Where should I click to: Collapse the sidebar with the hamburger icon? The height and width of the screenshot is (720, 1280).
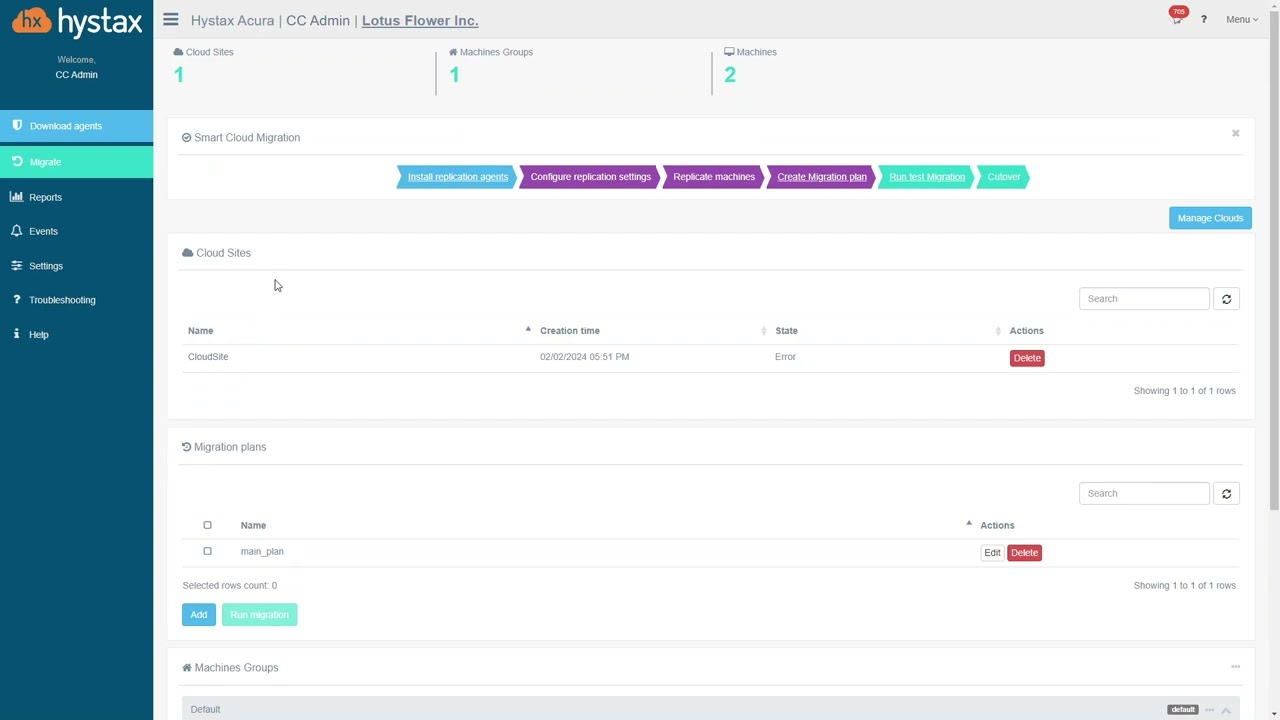pos(170,19)
